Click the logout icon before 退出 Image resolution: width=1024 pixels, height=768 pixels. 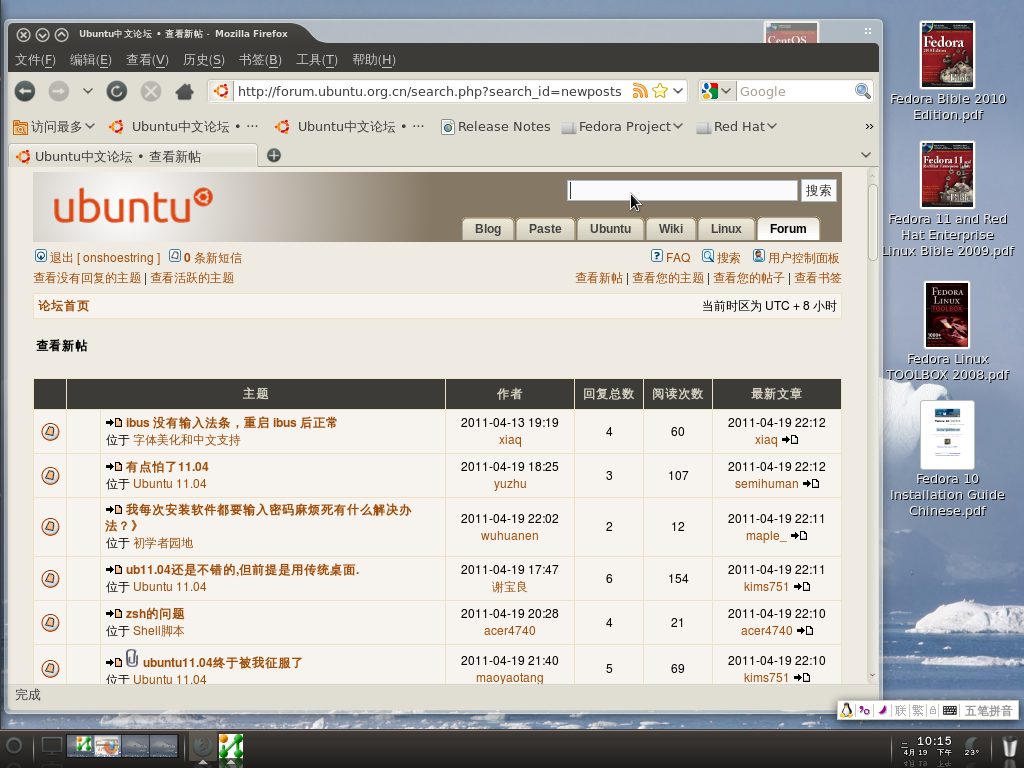pos(40,256)
